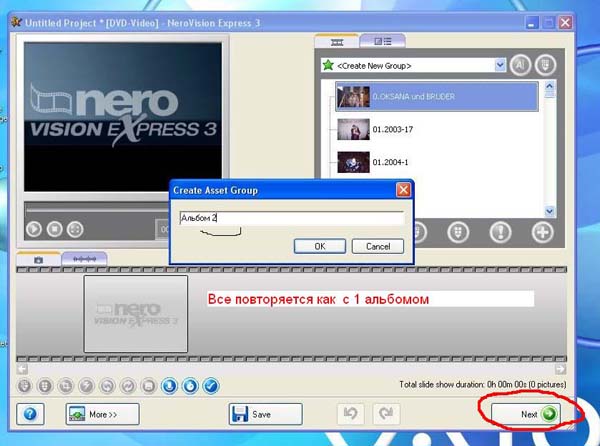
Task: Click the grey effects toolbar icon
Action: click(x=86, y=386)
